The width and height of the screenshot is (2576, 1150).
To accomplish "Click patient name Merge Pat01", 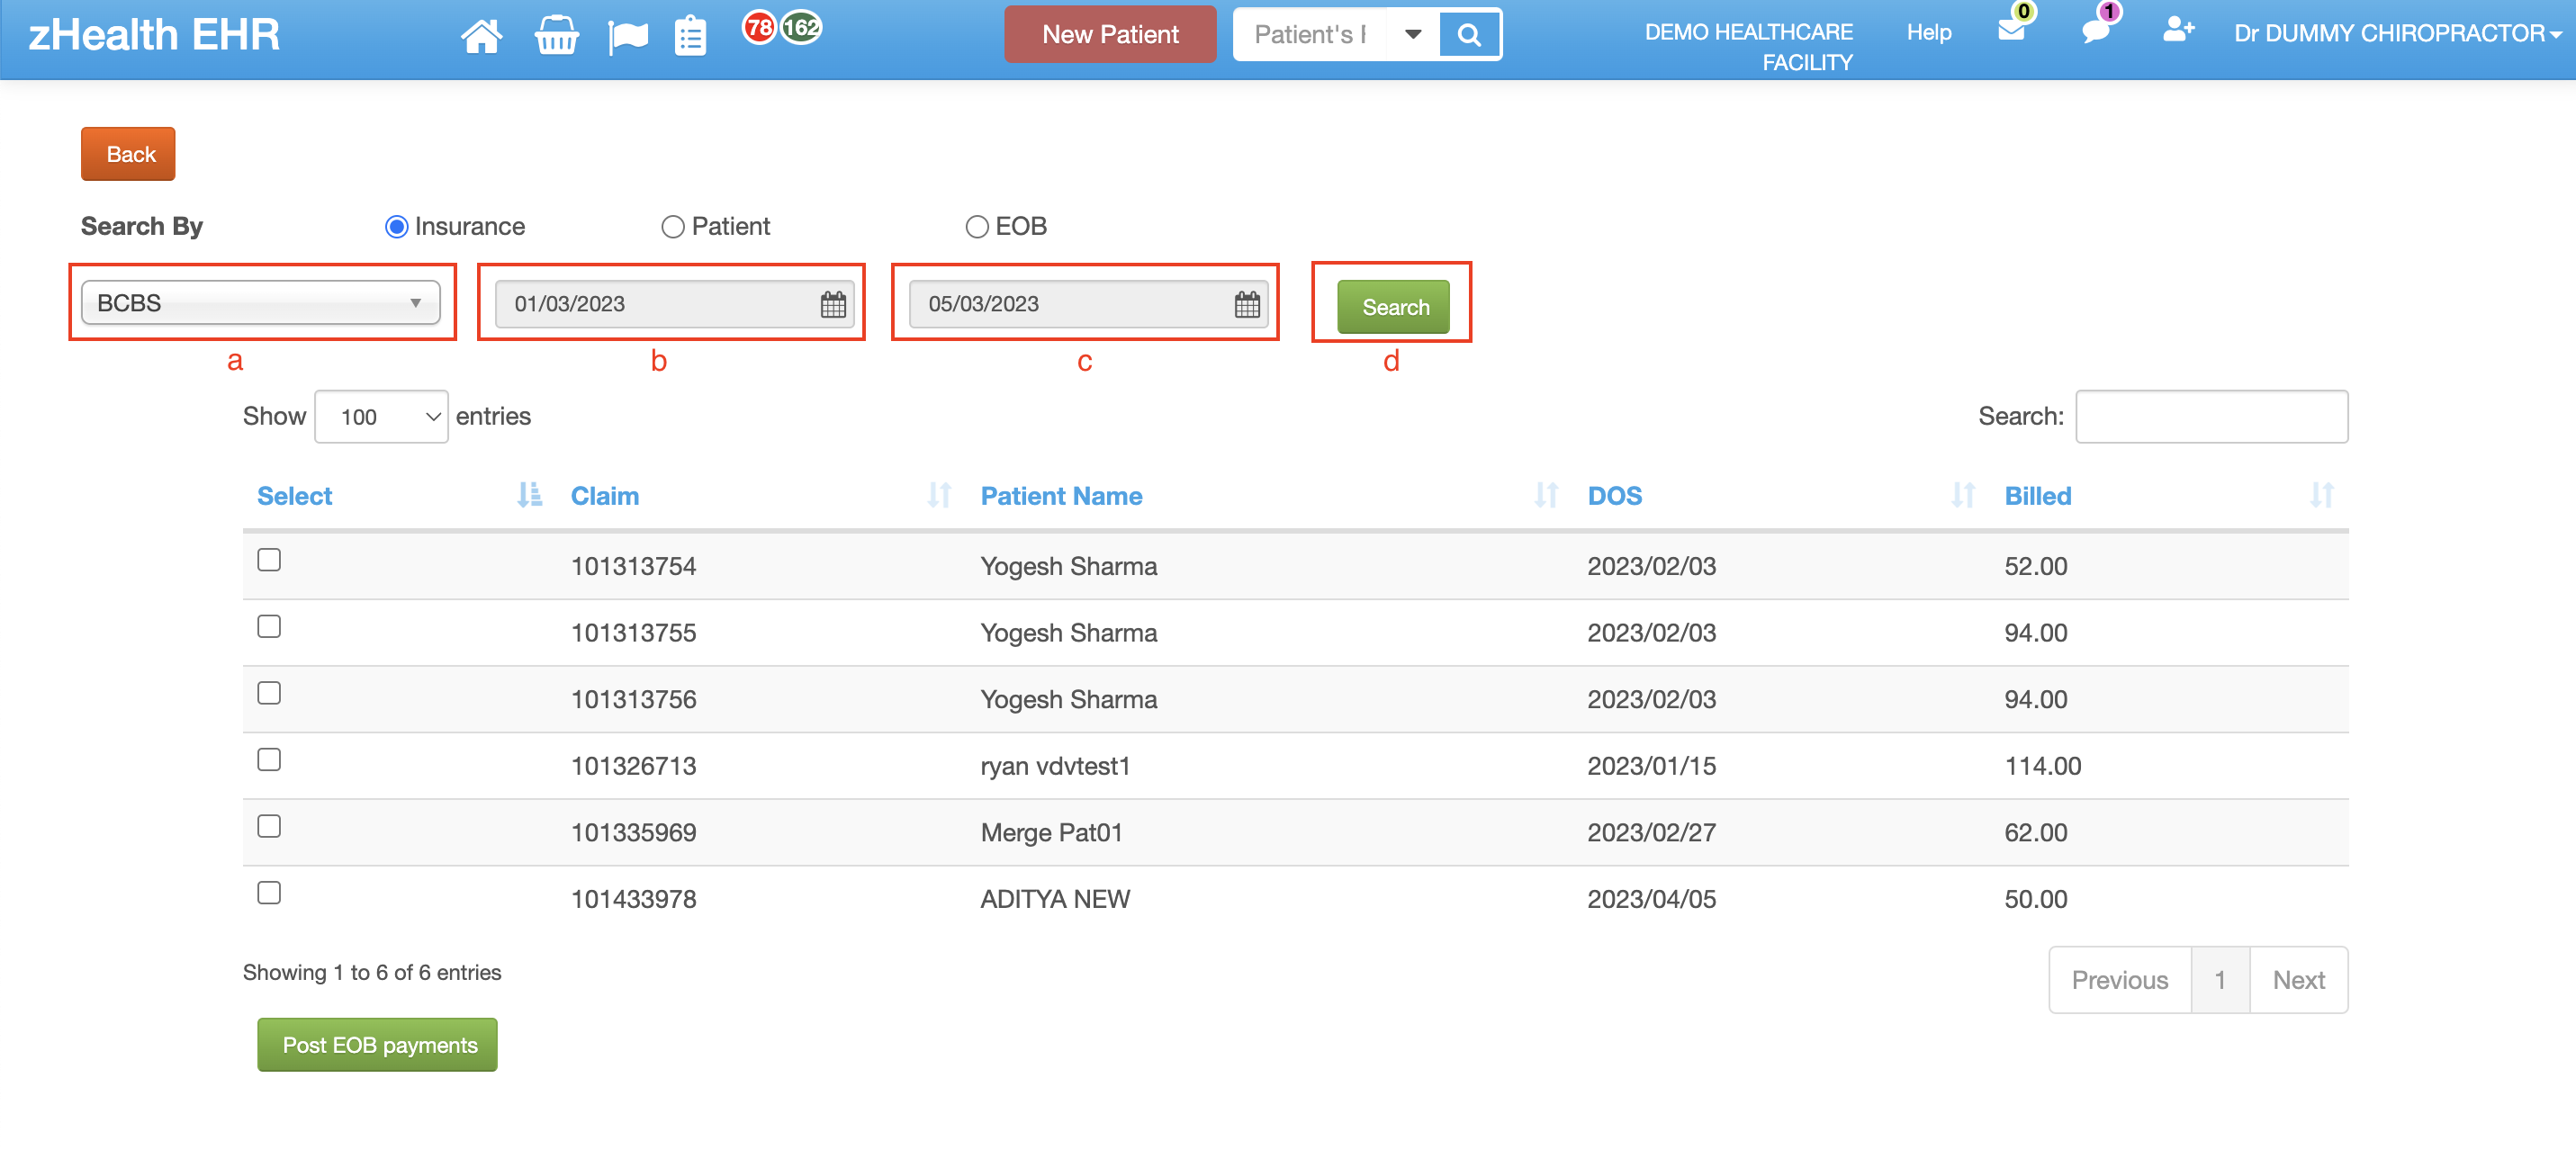I will coord(1052,833).
